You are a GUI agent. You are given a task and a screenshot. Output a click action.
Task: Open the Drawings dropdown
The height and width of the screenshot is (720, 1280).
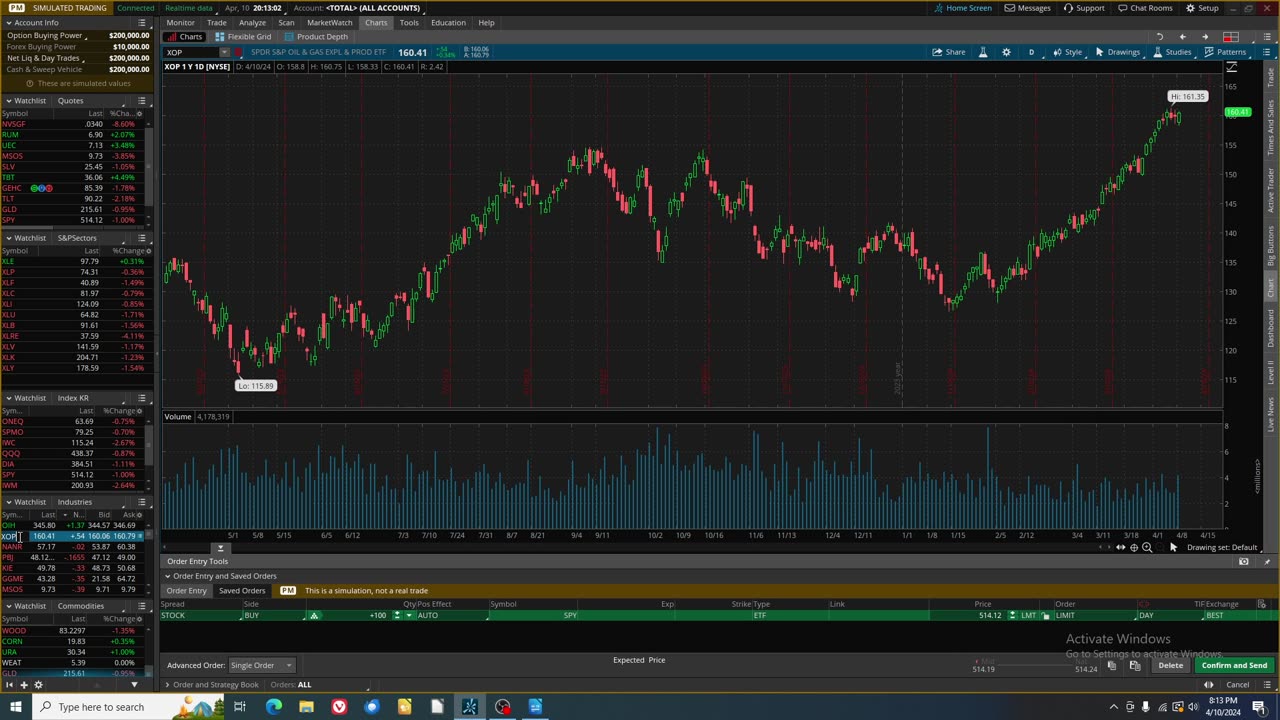pyautogui.click(x=1118, y=52)
